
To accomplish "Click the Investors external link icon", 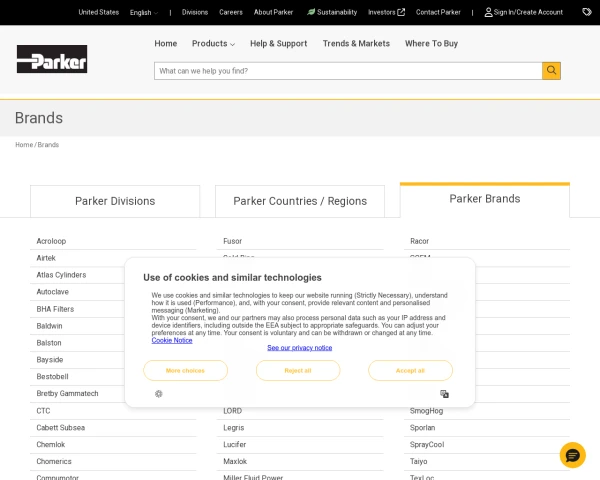I will point(401,12).
